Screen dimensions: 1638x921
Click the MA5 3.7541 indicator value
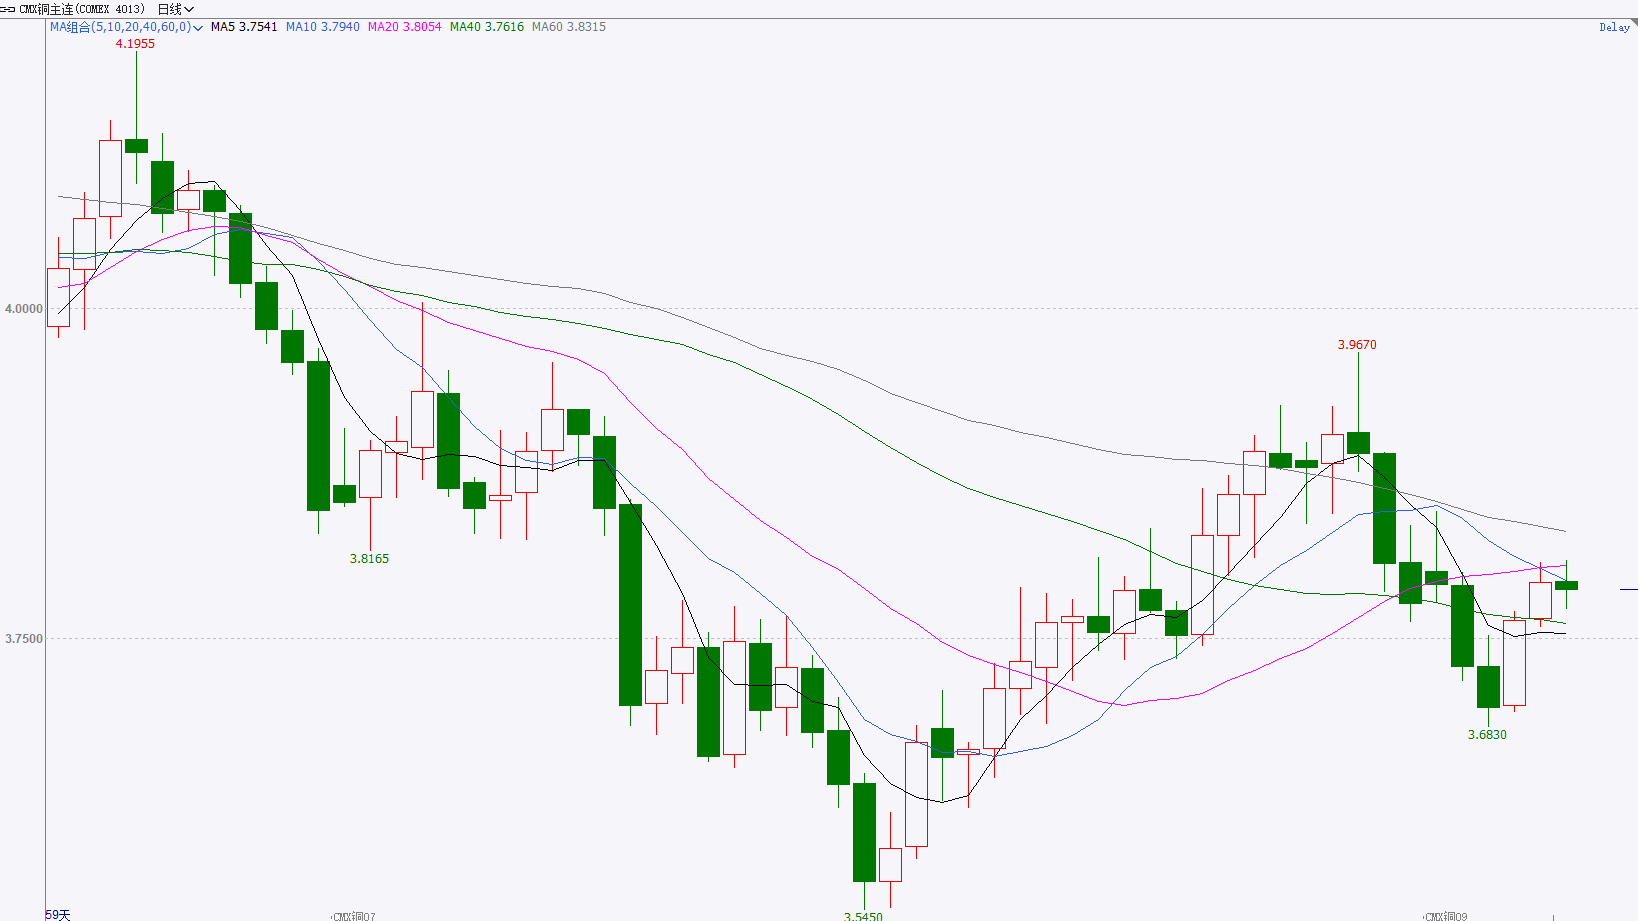pos(244,27)
